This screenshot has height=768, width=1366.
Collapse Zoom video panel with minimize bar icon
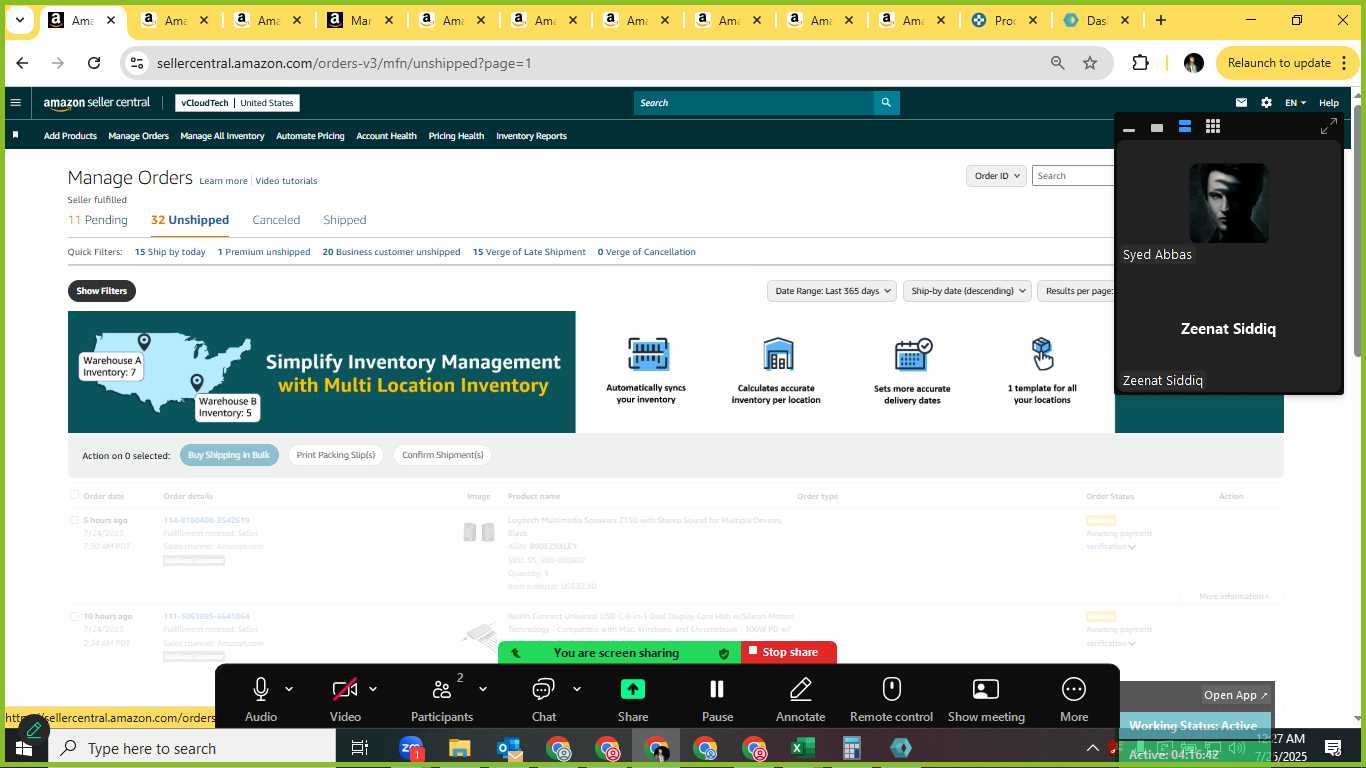click(x=1129, y=129)
